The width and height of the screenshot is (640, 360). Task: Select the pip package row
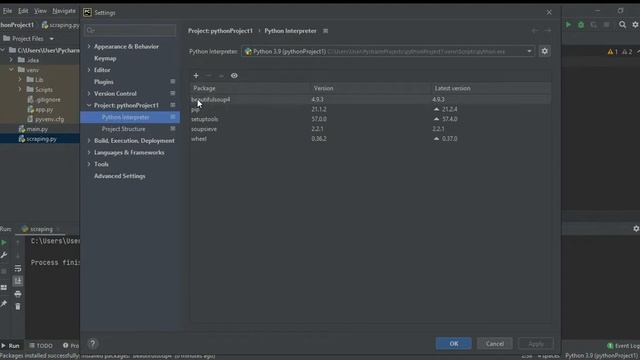pos(370,109)
